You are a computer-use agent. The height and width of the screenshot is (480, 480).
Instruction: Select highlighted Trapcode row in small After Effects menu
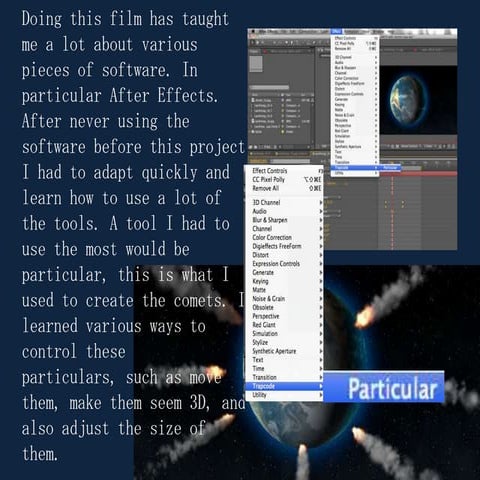(x=354, y=168)
